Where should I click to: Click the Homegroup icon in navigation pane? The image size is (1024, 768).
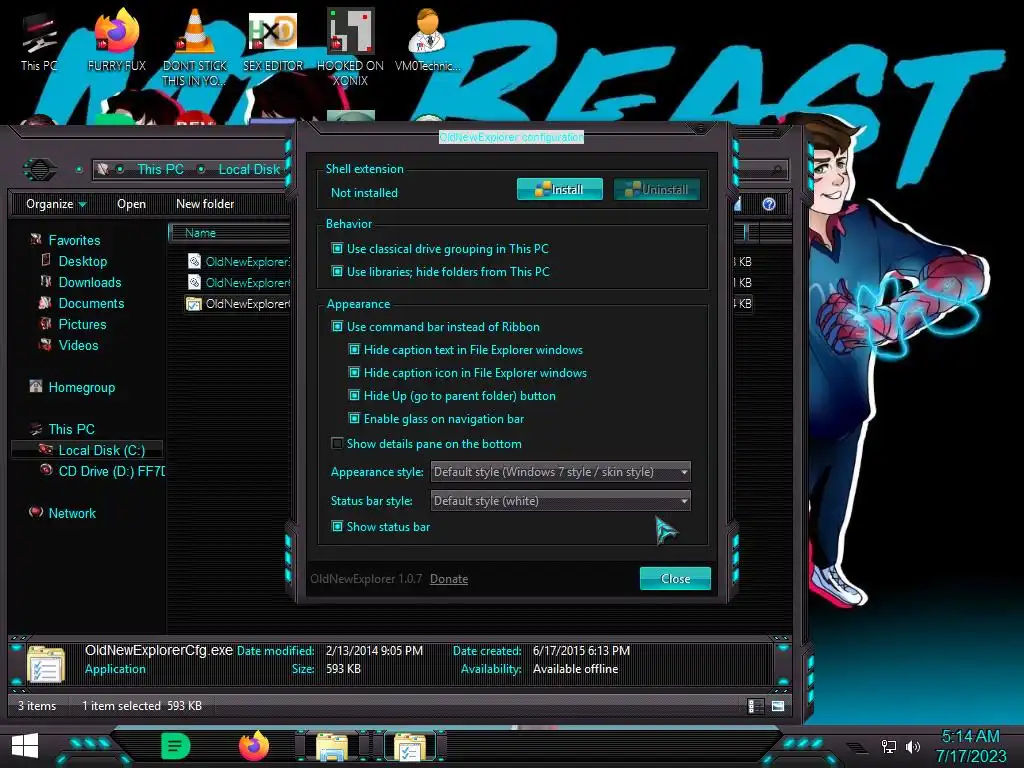tap(36, 387)
